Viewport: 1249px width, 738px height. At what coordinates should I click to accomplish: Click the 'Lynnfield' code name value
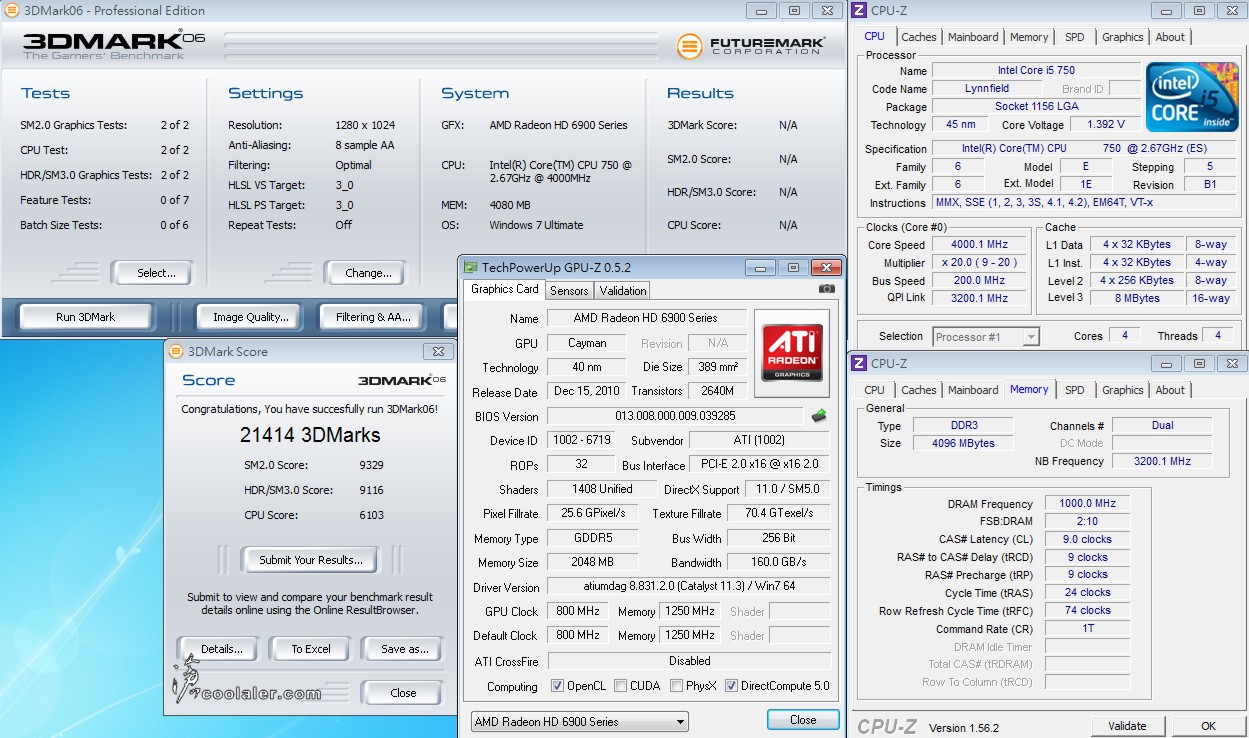click(987, 88)
